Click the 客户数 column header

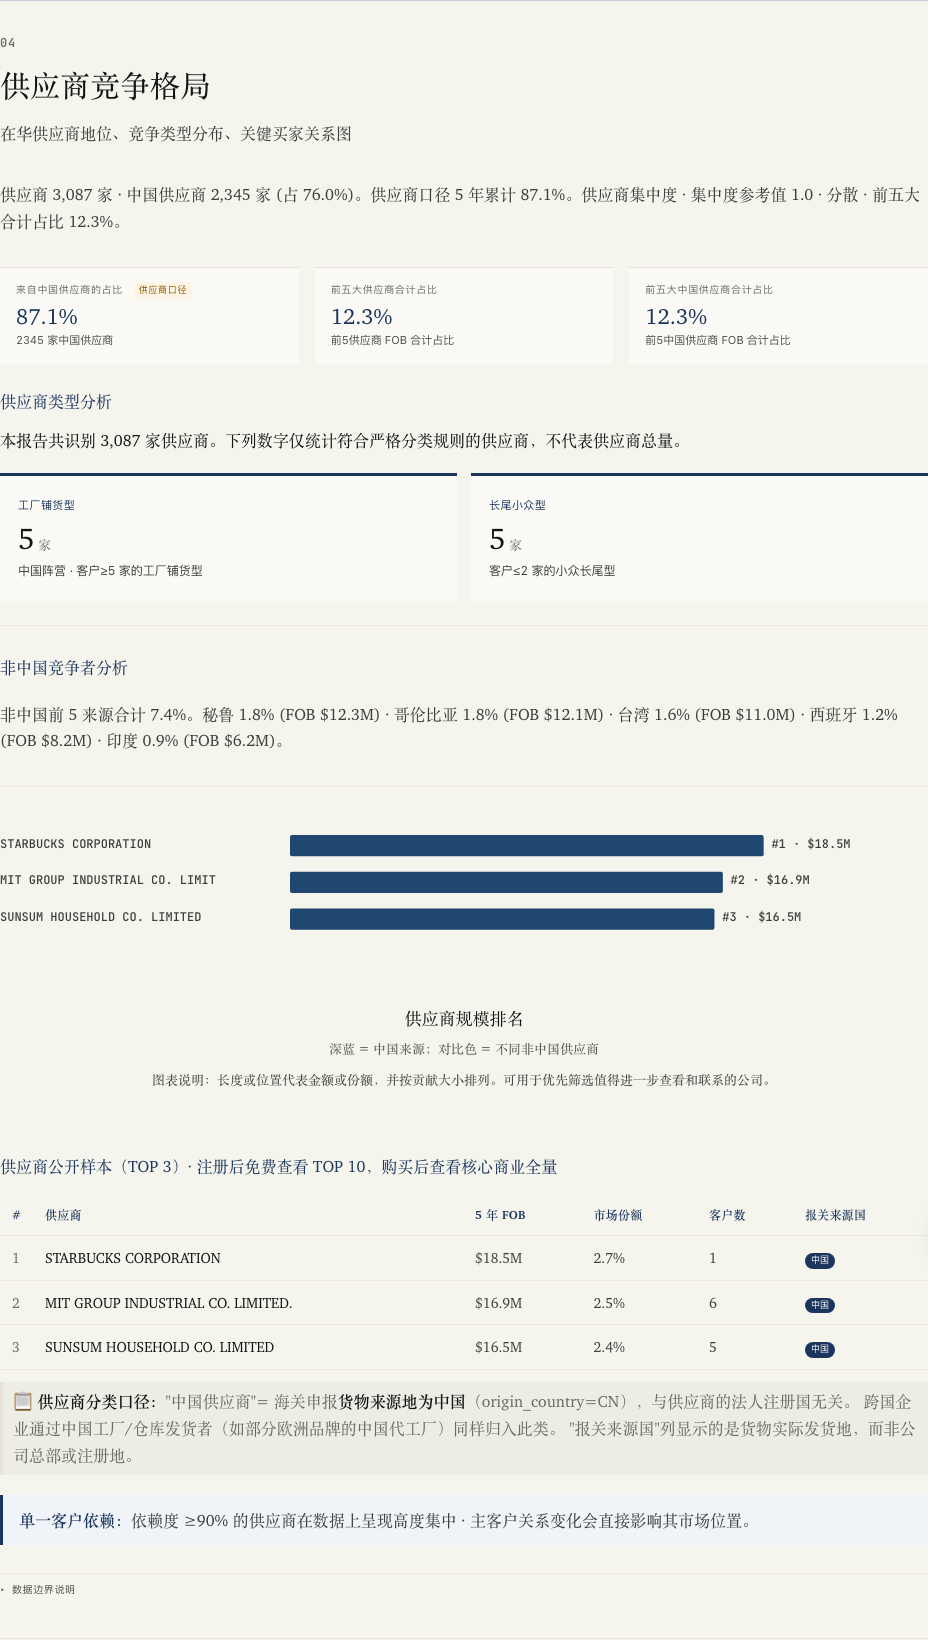(x=727, y=1215)
